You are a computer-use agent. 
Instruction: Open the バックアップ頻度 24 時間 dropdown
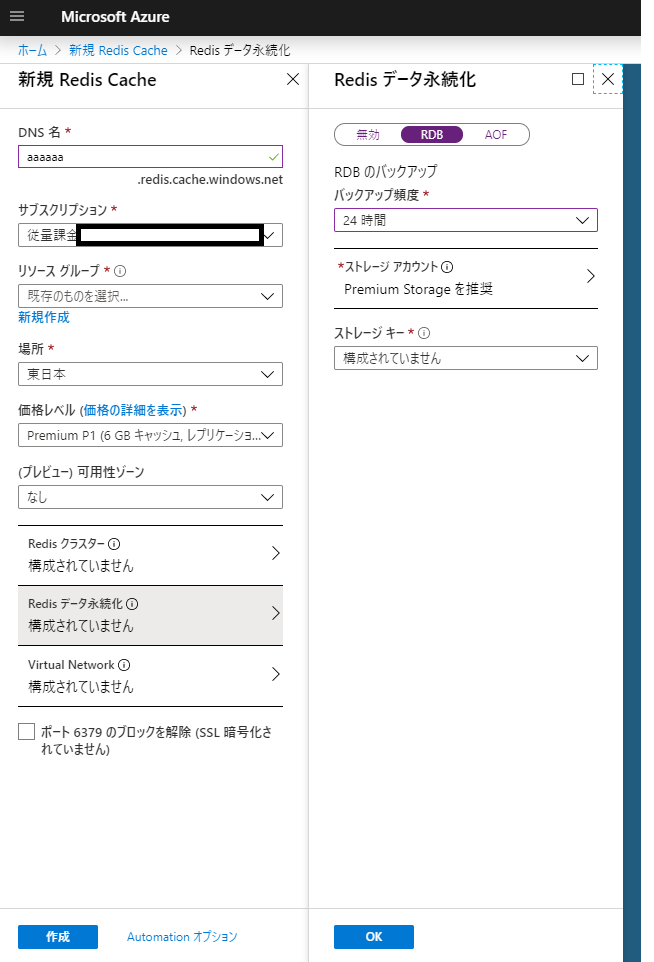pos(466,220)
